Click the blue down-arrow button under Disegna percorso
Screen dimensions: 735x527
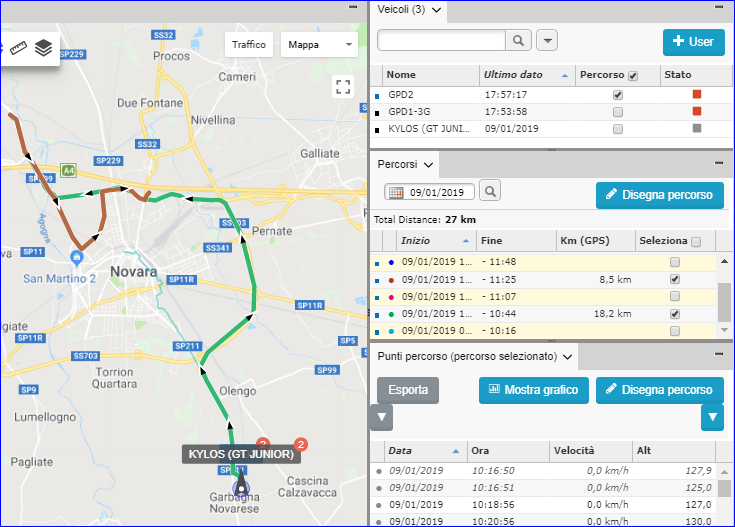pos(712,417)
